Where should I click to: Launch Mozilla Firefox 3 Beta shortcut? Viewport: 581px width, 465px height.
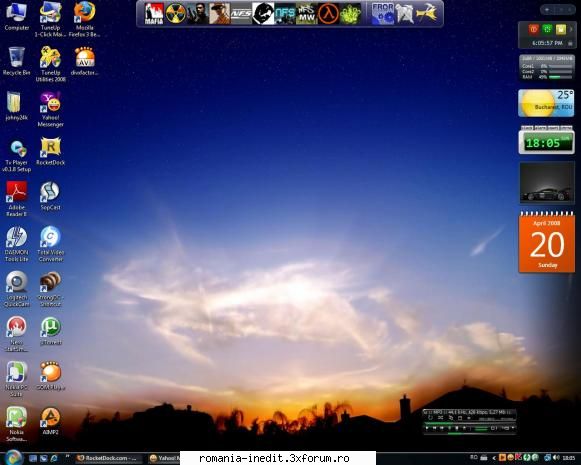84,19
